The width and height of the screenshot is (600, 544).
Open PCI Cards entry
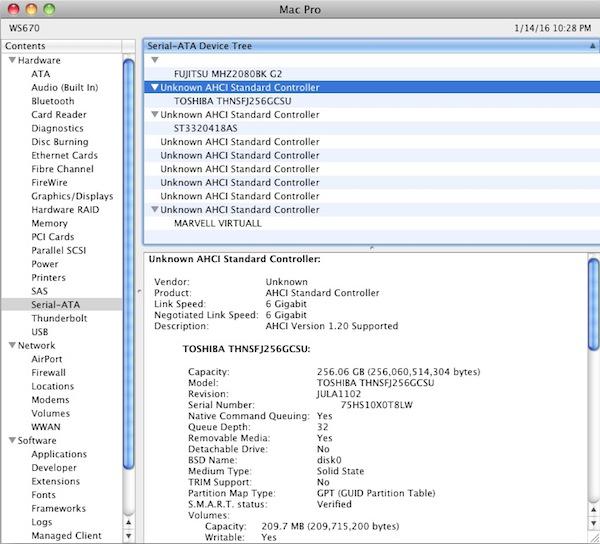click(x=53, y=237)
